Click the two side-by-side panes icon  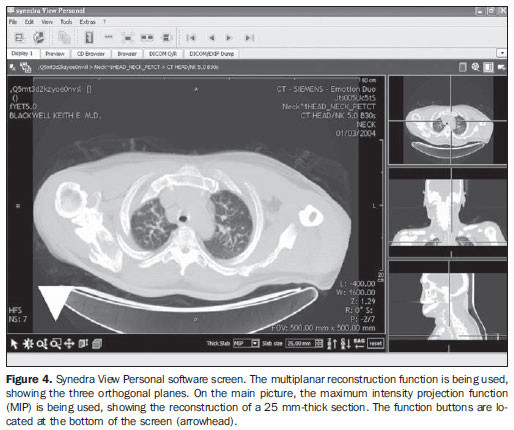tap(147, 38)
